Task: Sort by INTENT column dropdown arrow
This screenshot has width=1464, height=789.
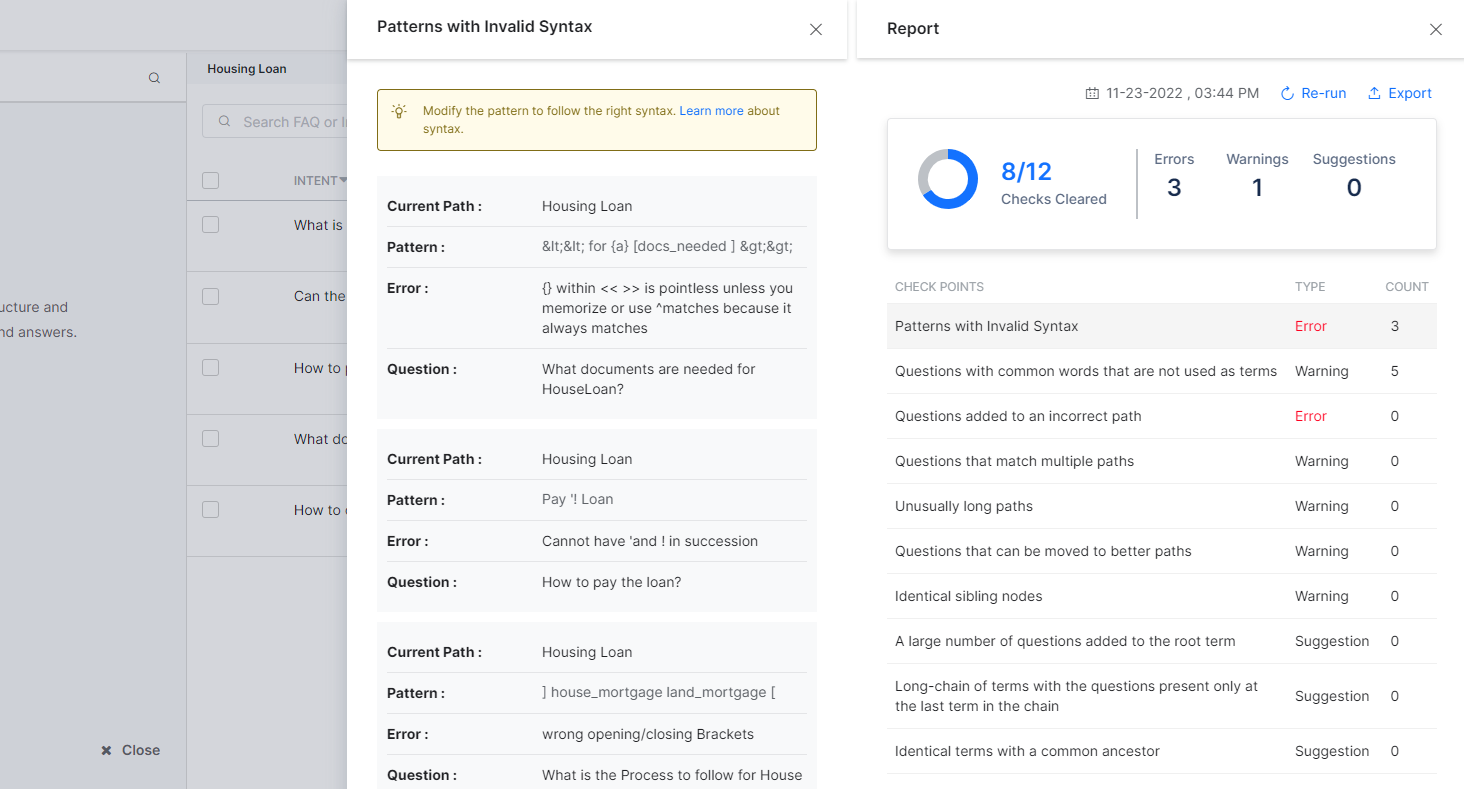Action: [343, 181]
